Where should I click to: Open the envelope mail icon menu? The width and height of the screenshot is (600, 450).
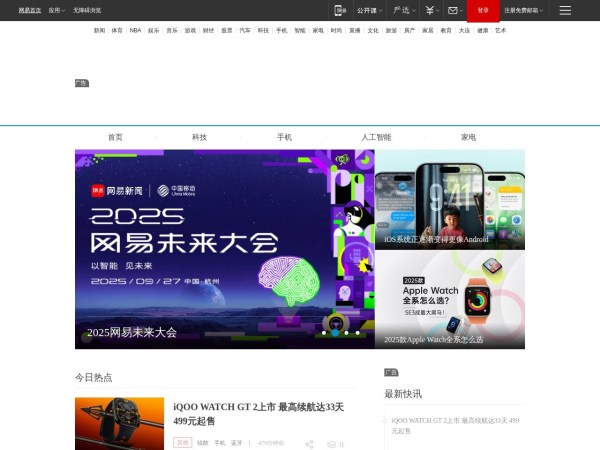tap(455, 10)
